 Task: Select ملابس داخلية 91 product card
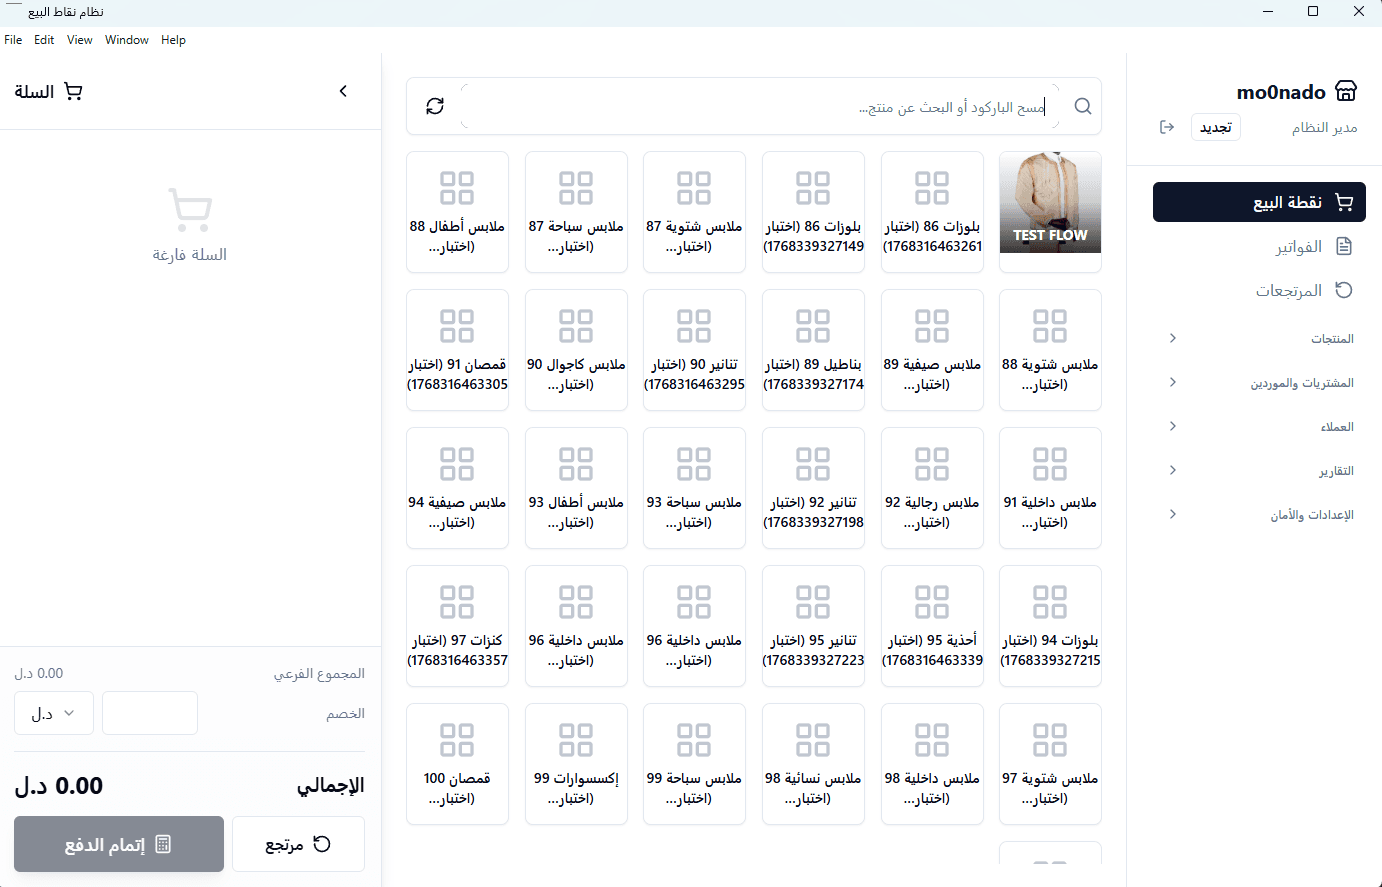point(1050,488)
